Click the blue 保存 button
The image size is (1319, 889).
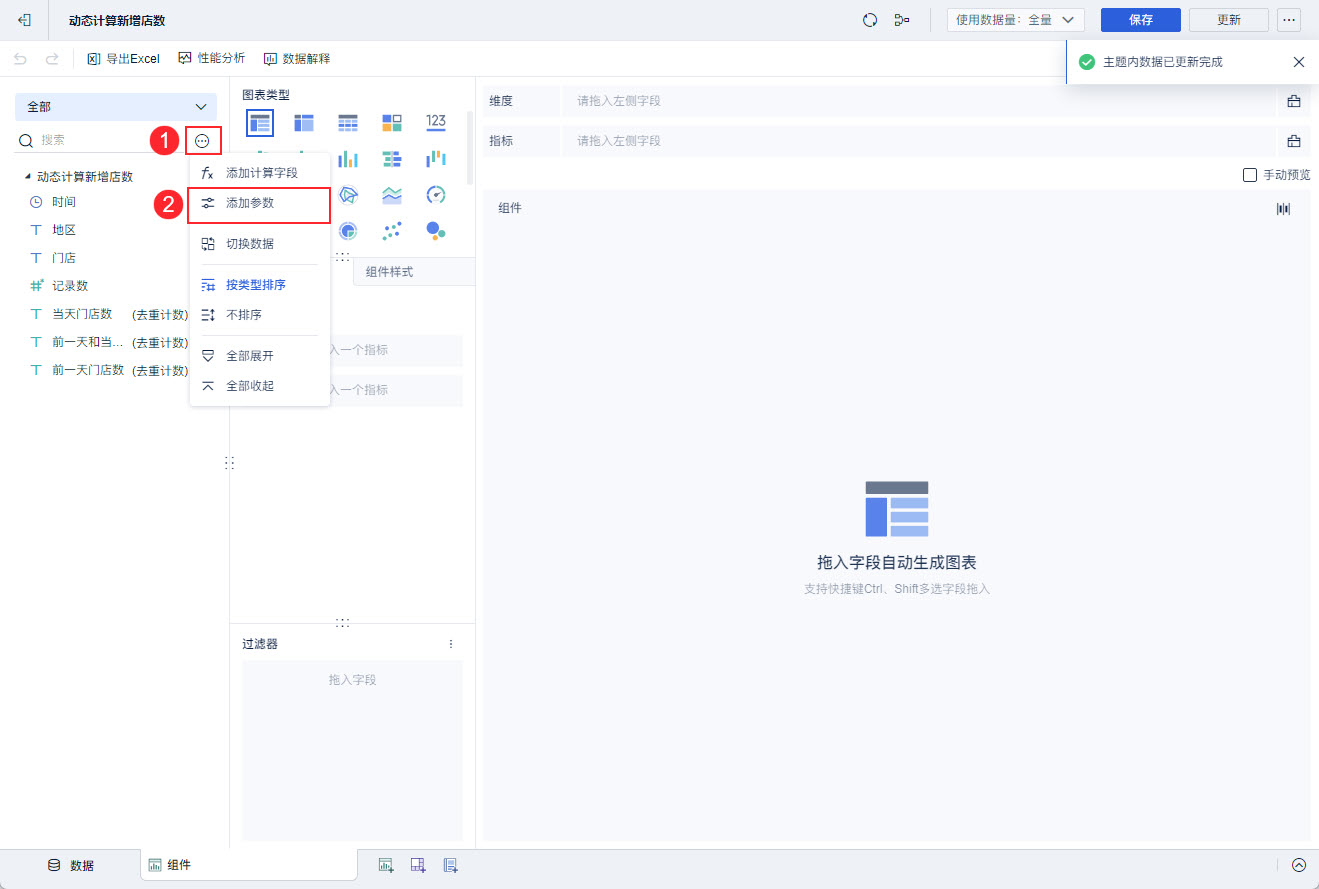pyautogui.click(x=1141, y=20)
